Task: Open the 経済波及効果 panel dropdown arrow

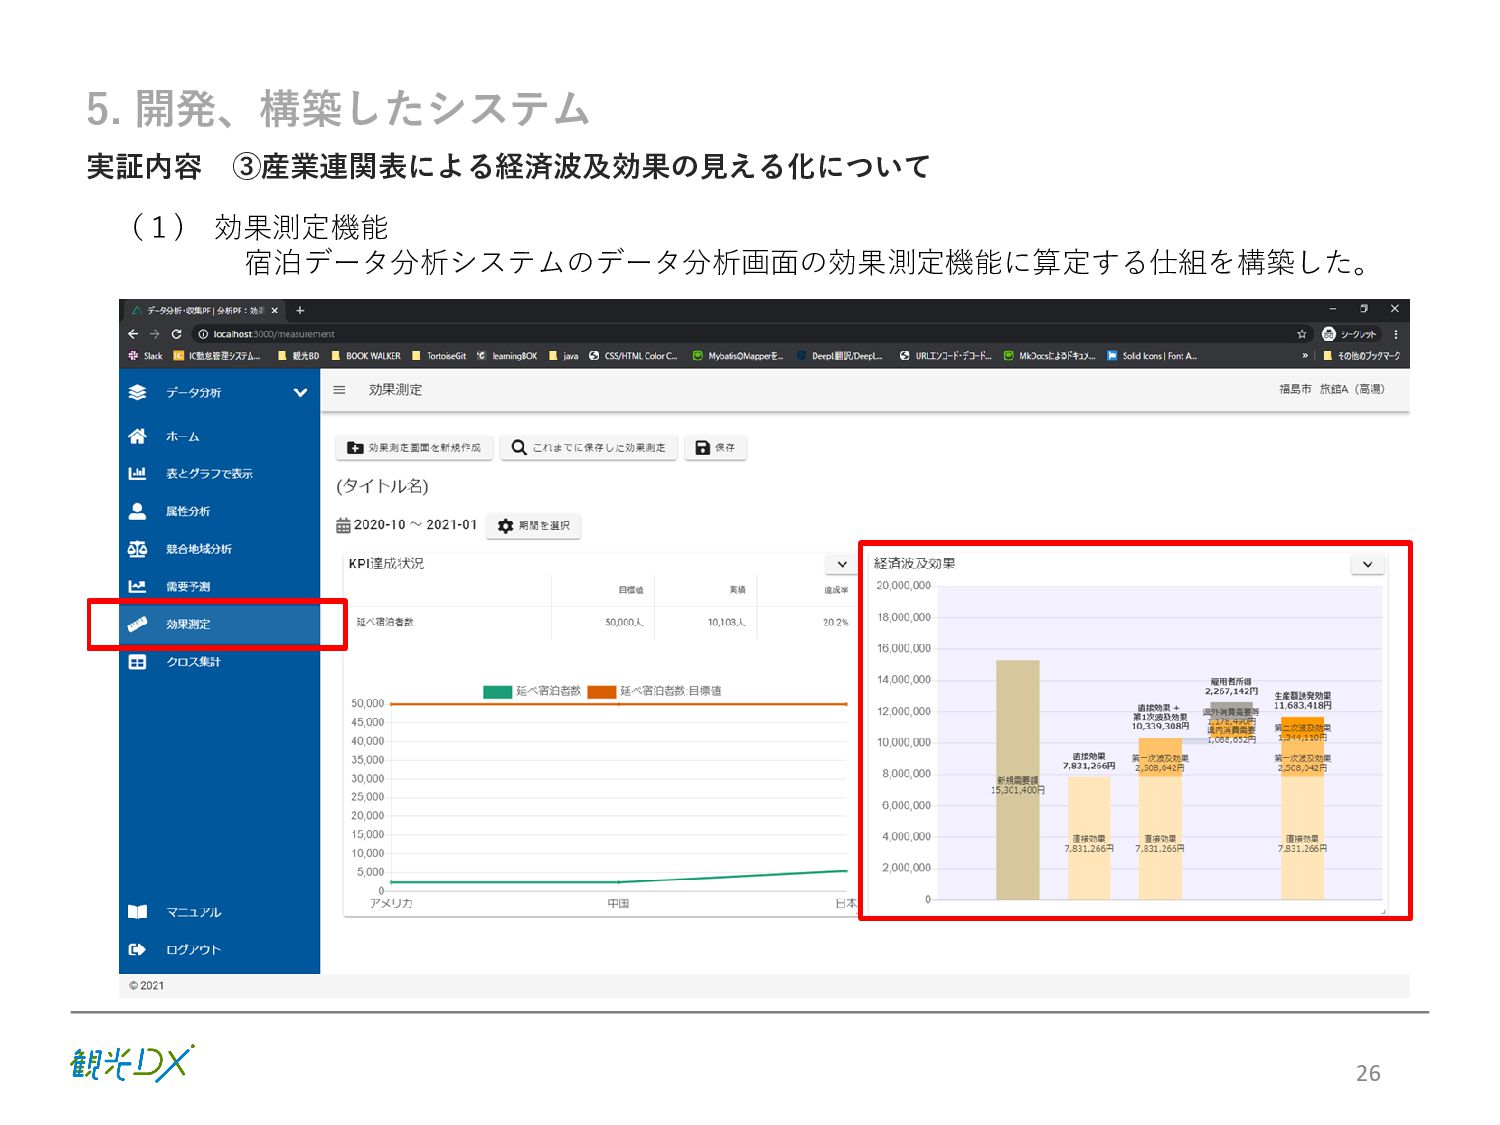Action: (1367, 564)
